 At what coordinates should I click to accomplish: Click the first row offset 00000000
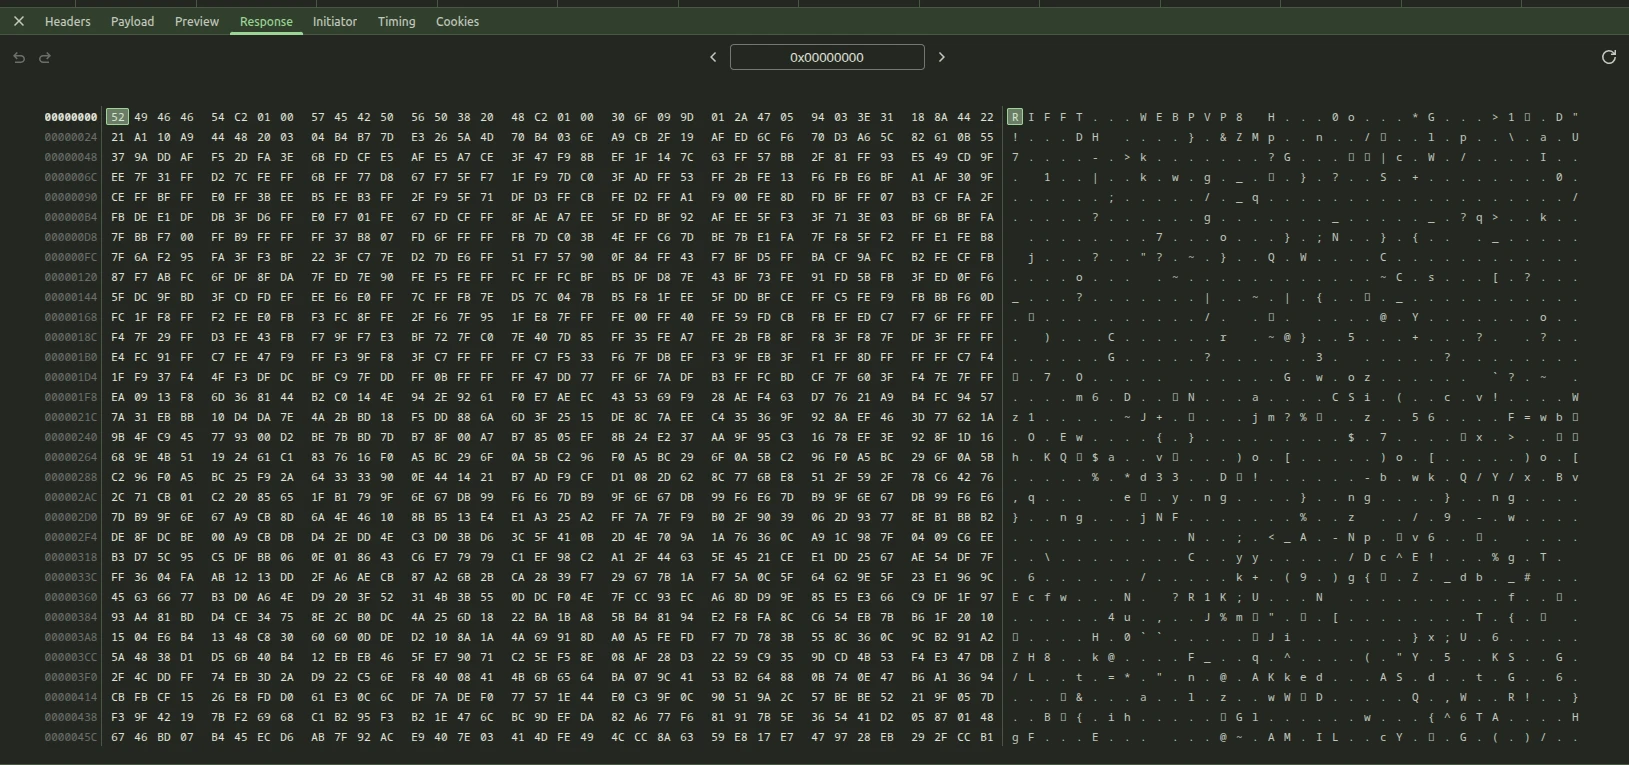click(70, 117)
